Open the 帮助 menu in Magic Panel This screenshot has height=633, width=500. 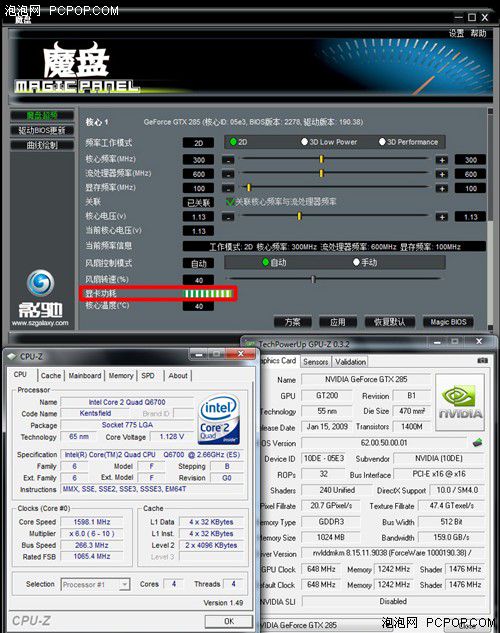478,33
